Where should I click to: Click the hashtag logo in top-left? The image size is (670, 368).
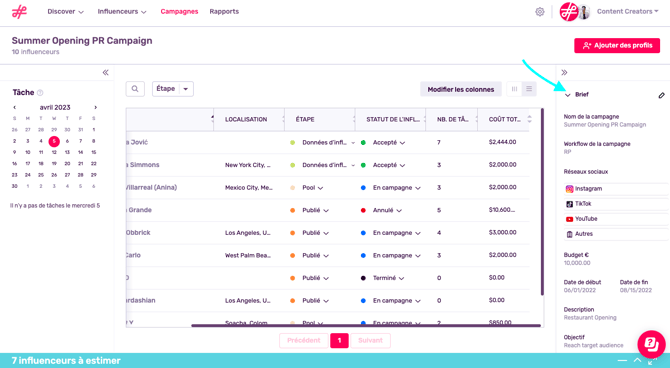[19, 12]
